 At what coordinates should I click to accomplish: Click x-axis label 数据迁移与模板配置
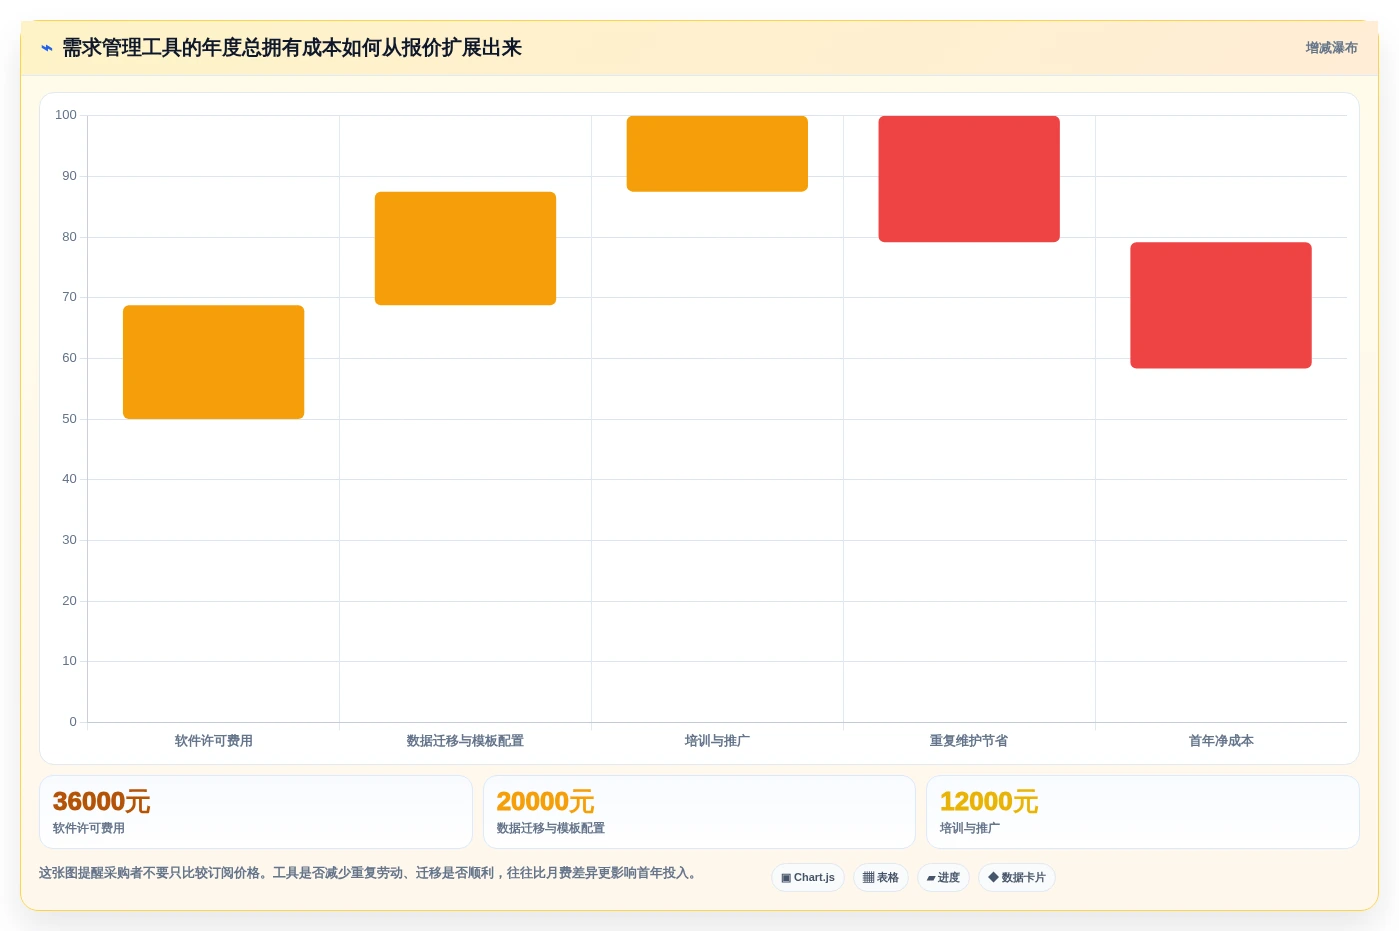[465, 741]
